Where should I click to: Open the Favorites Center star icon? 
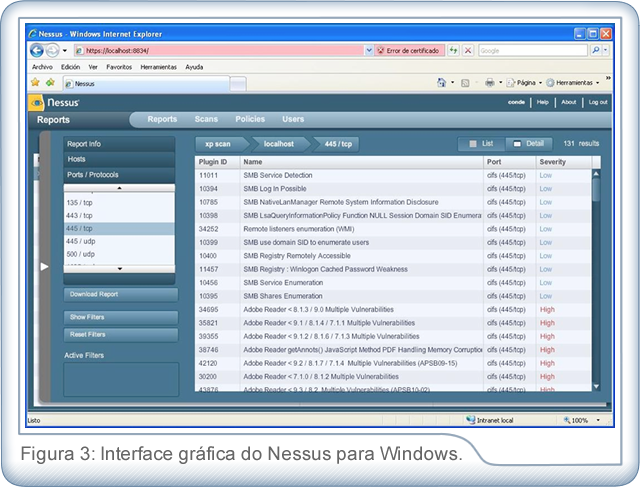tap(36, 82)
